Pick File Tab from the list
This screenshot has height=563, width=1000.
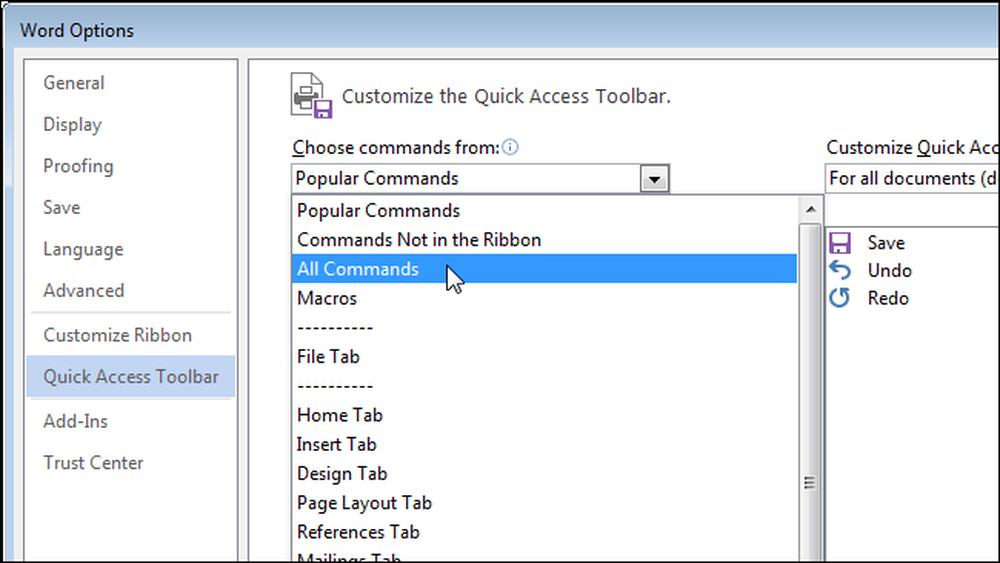(x=544, y=356)
